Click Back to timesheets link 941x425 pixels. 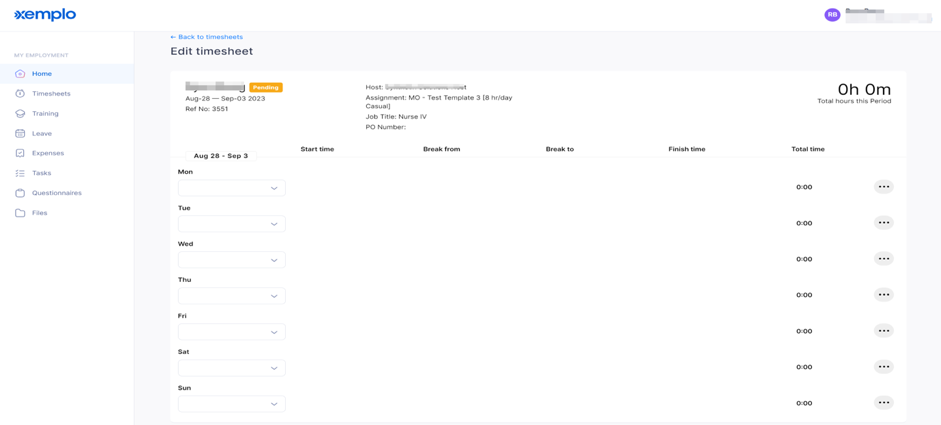(206, 37)
